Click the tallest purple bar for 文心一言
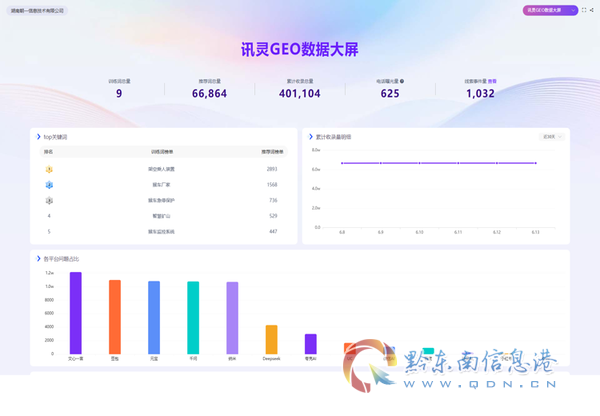The width and height of the screenshot is (600, 416). (x=76, y=313)
